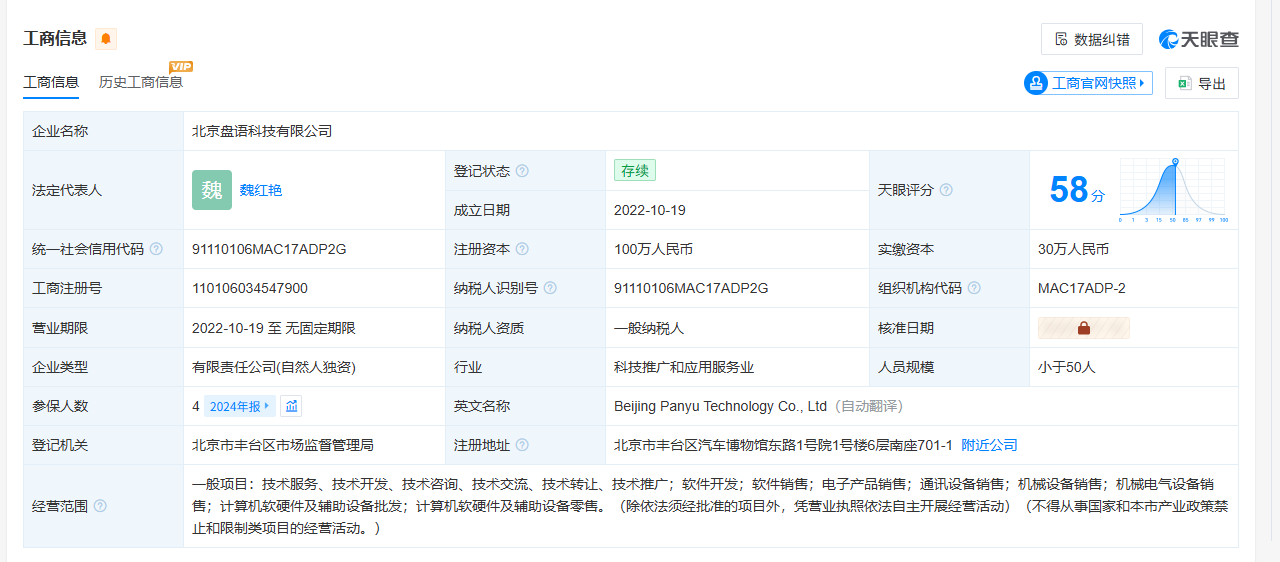Open the 2024年报 dropdown tag
The height and width of the screenshot is (562, 1280).
[x=240, y=406]
